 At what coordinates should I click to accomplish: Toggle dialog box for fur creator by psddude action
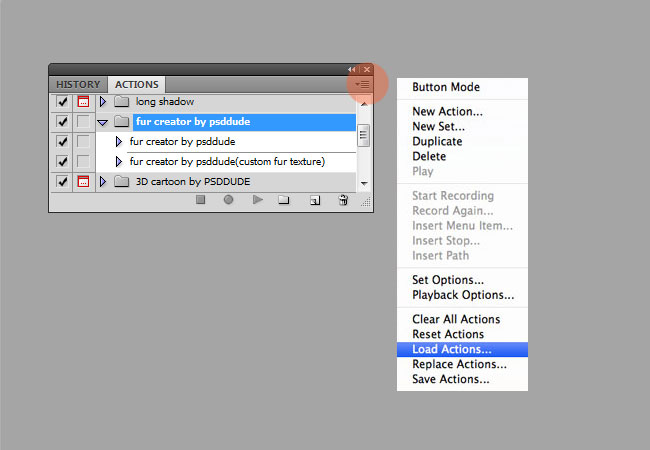(83, 141)
